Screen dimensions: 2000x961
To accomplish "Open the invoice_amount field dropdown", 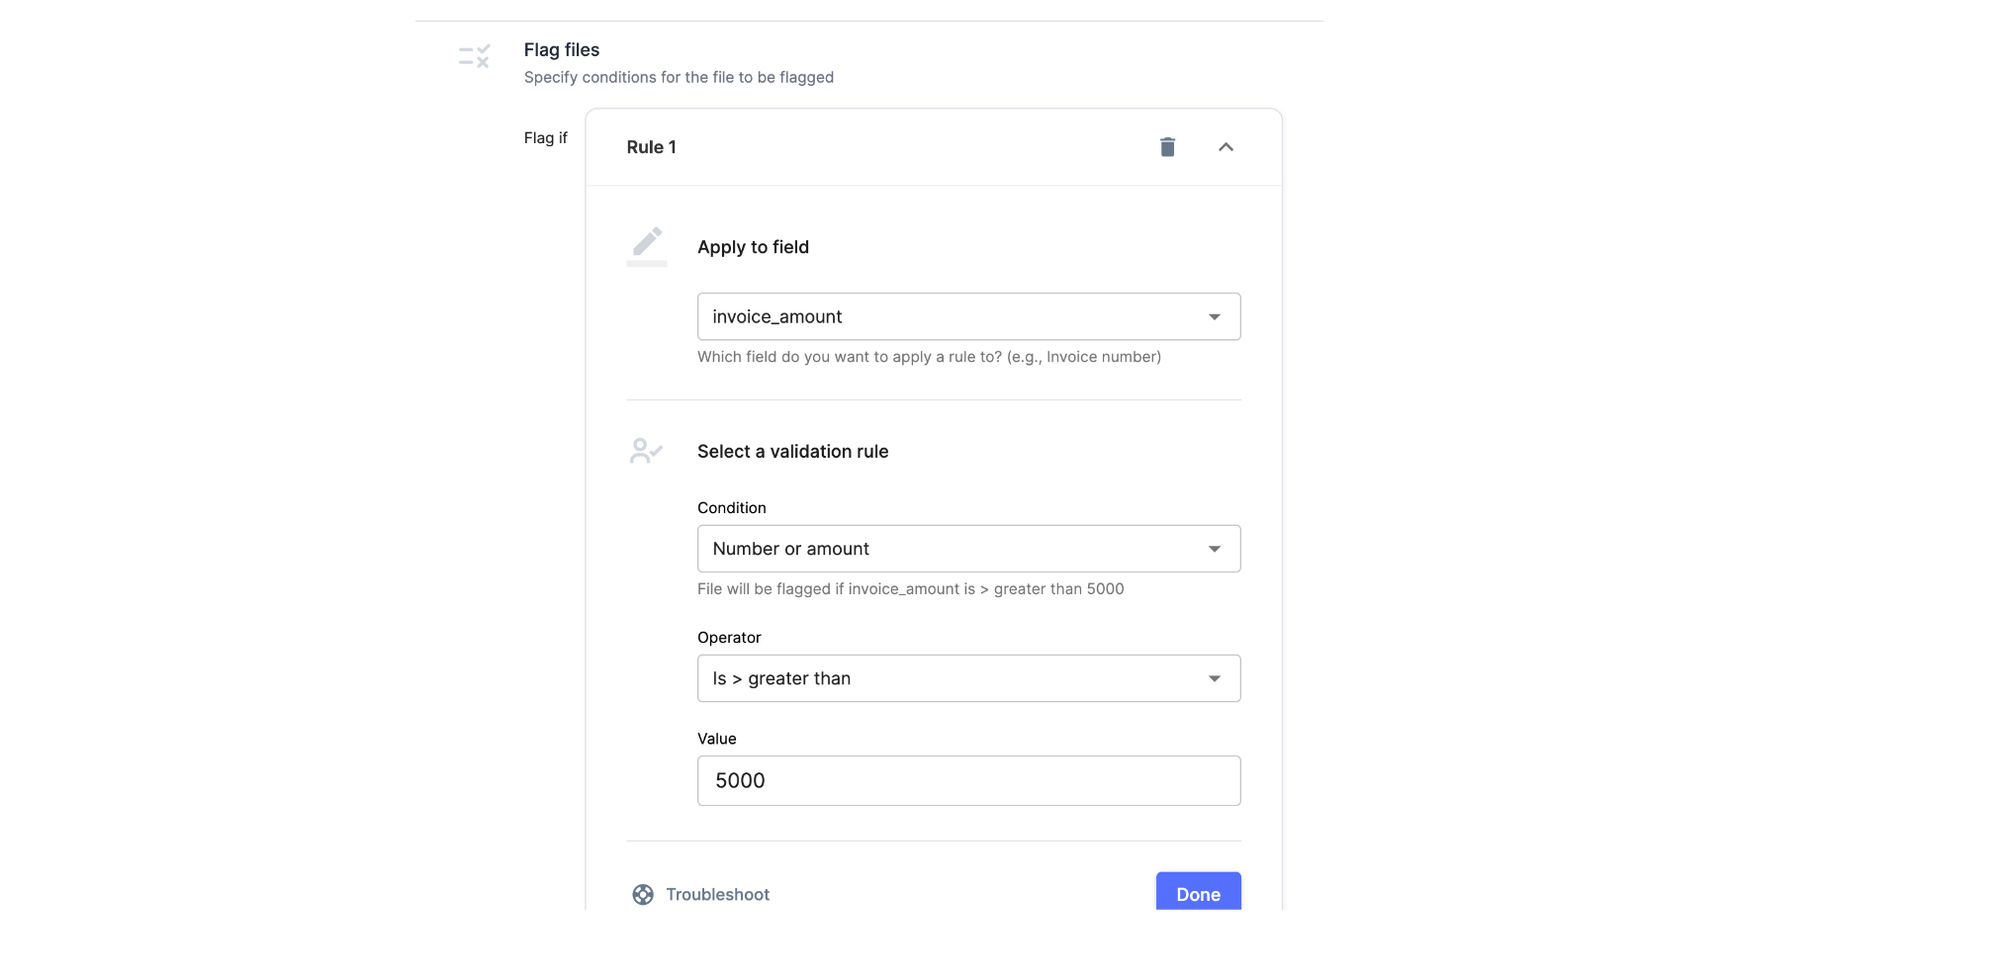I will point(950,317).
